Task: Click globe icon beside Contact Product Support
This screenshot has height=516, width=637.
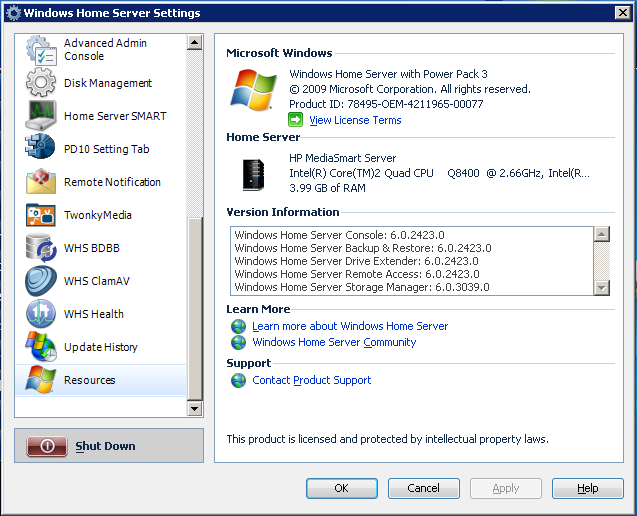Action: (x=238, y=380)
